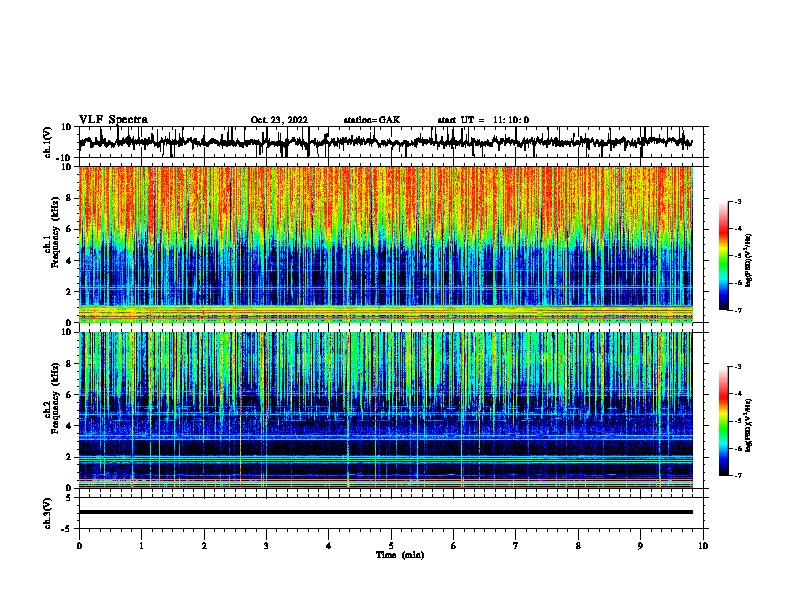792x612 pixels.
Task: Click the 'Time (min)' axis label
Action: [x=400, y=555]
